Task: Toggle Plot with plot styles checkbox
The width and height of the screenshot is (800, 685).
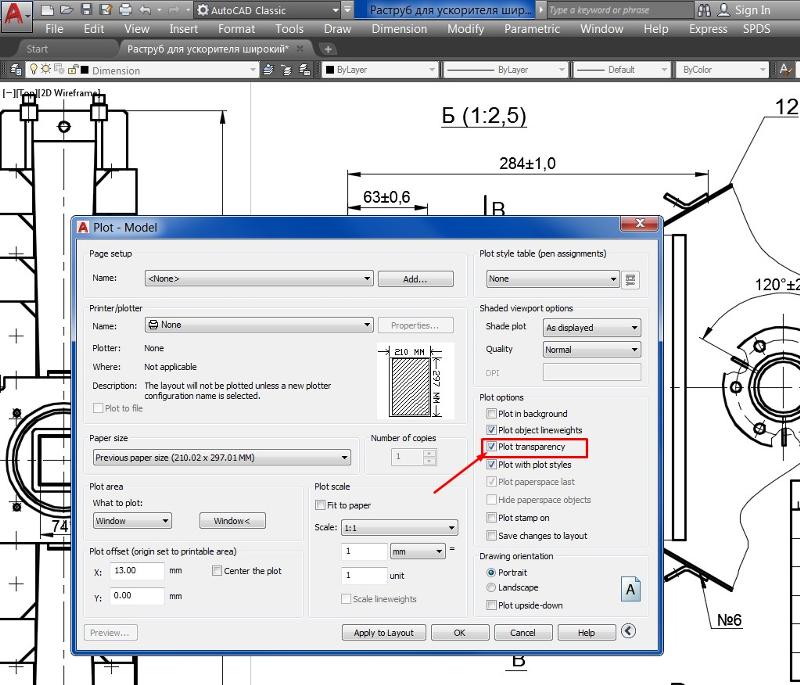Action: tap(491, 464)
